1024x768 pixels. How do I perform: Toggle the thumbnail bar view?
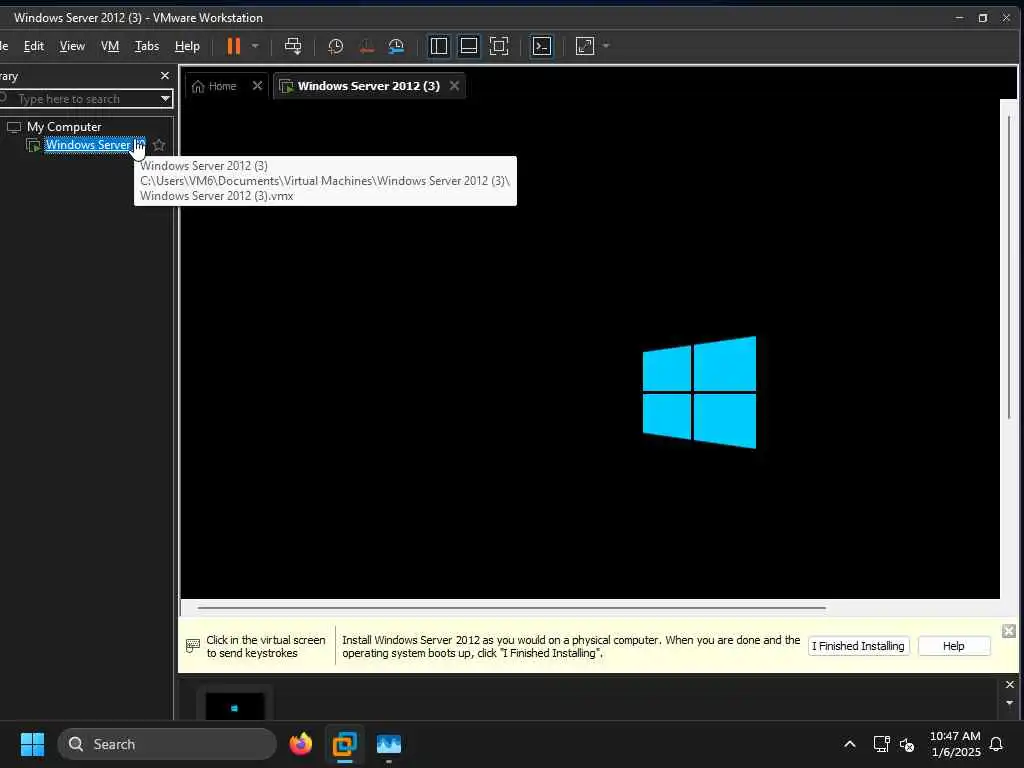tap(469, 46)
